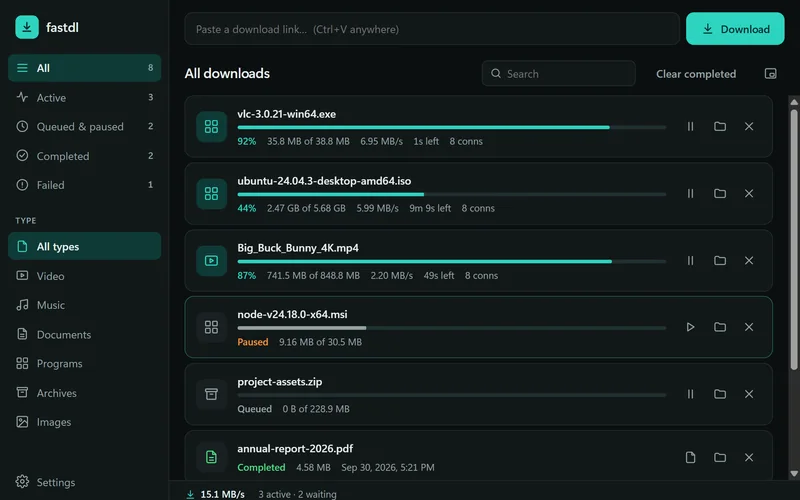Open Queued & paused filter

click(x=85, y=127)
